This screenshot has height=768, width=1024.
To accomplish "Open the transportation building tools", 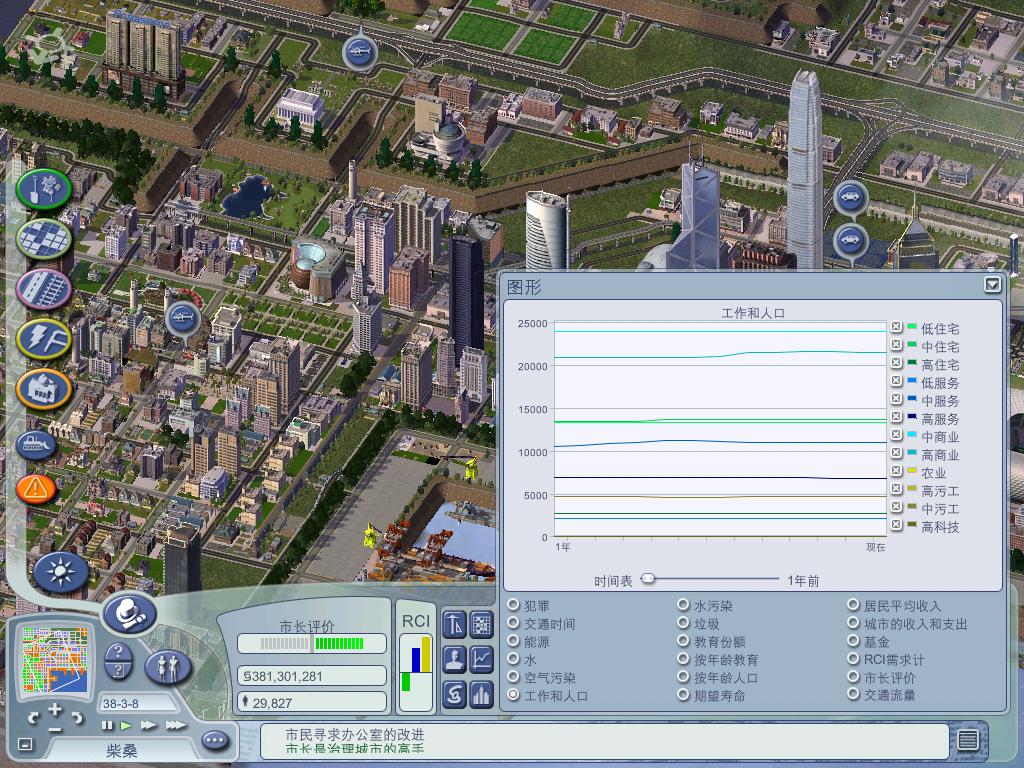I will click(44, 289).
